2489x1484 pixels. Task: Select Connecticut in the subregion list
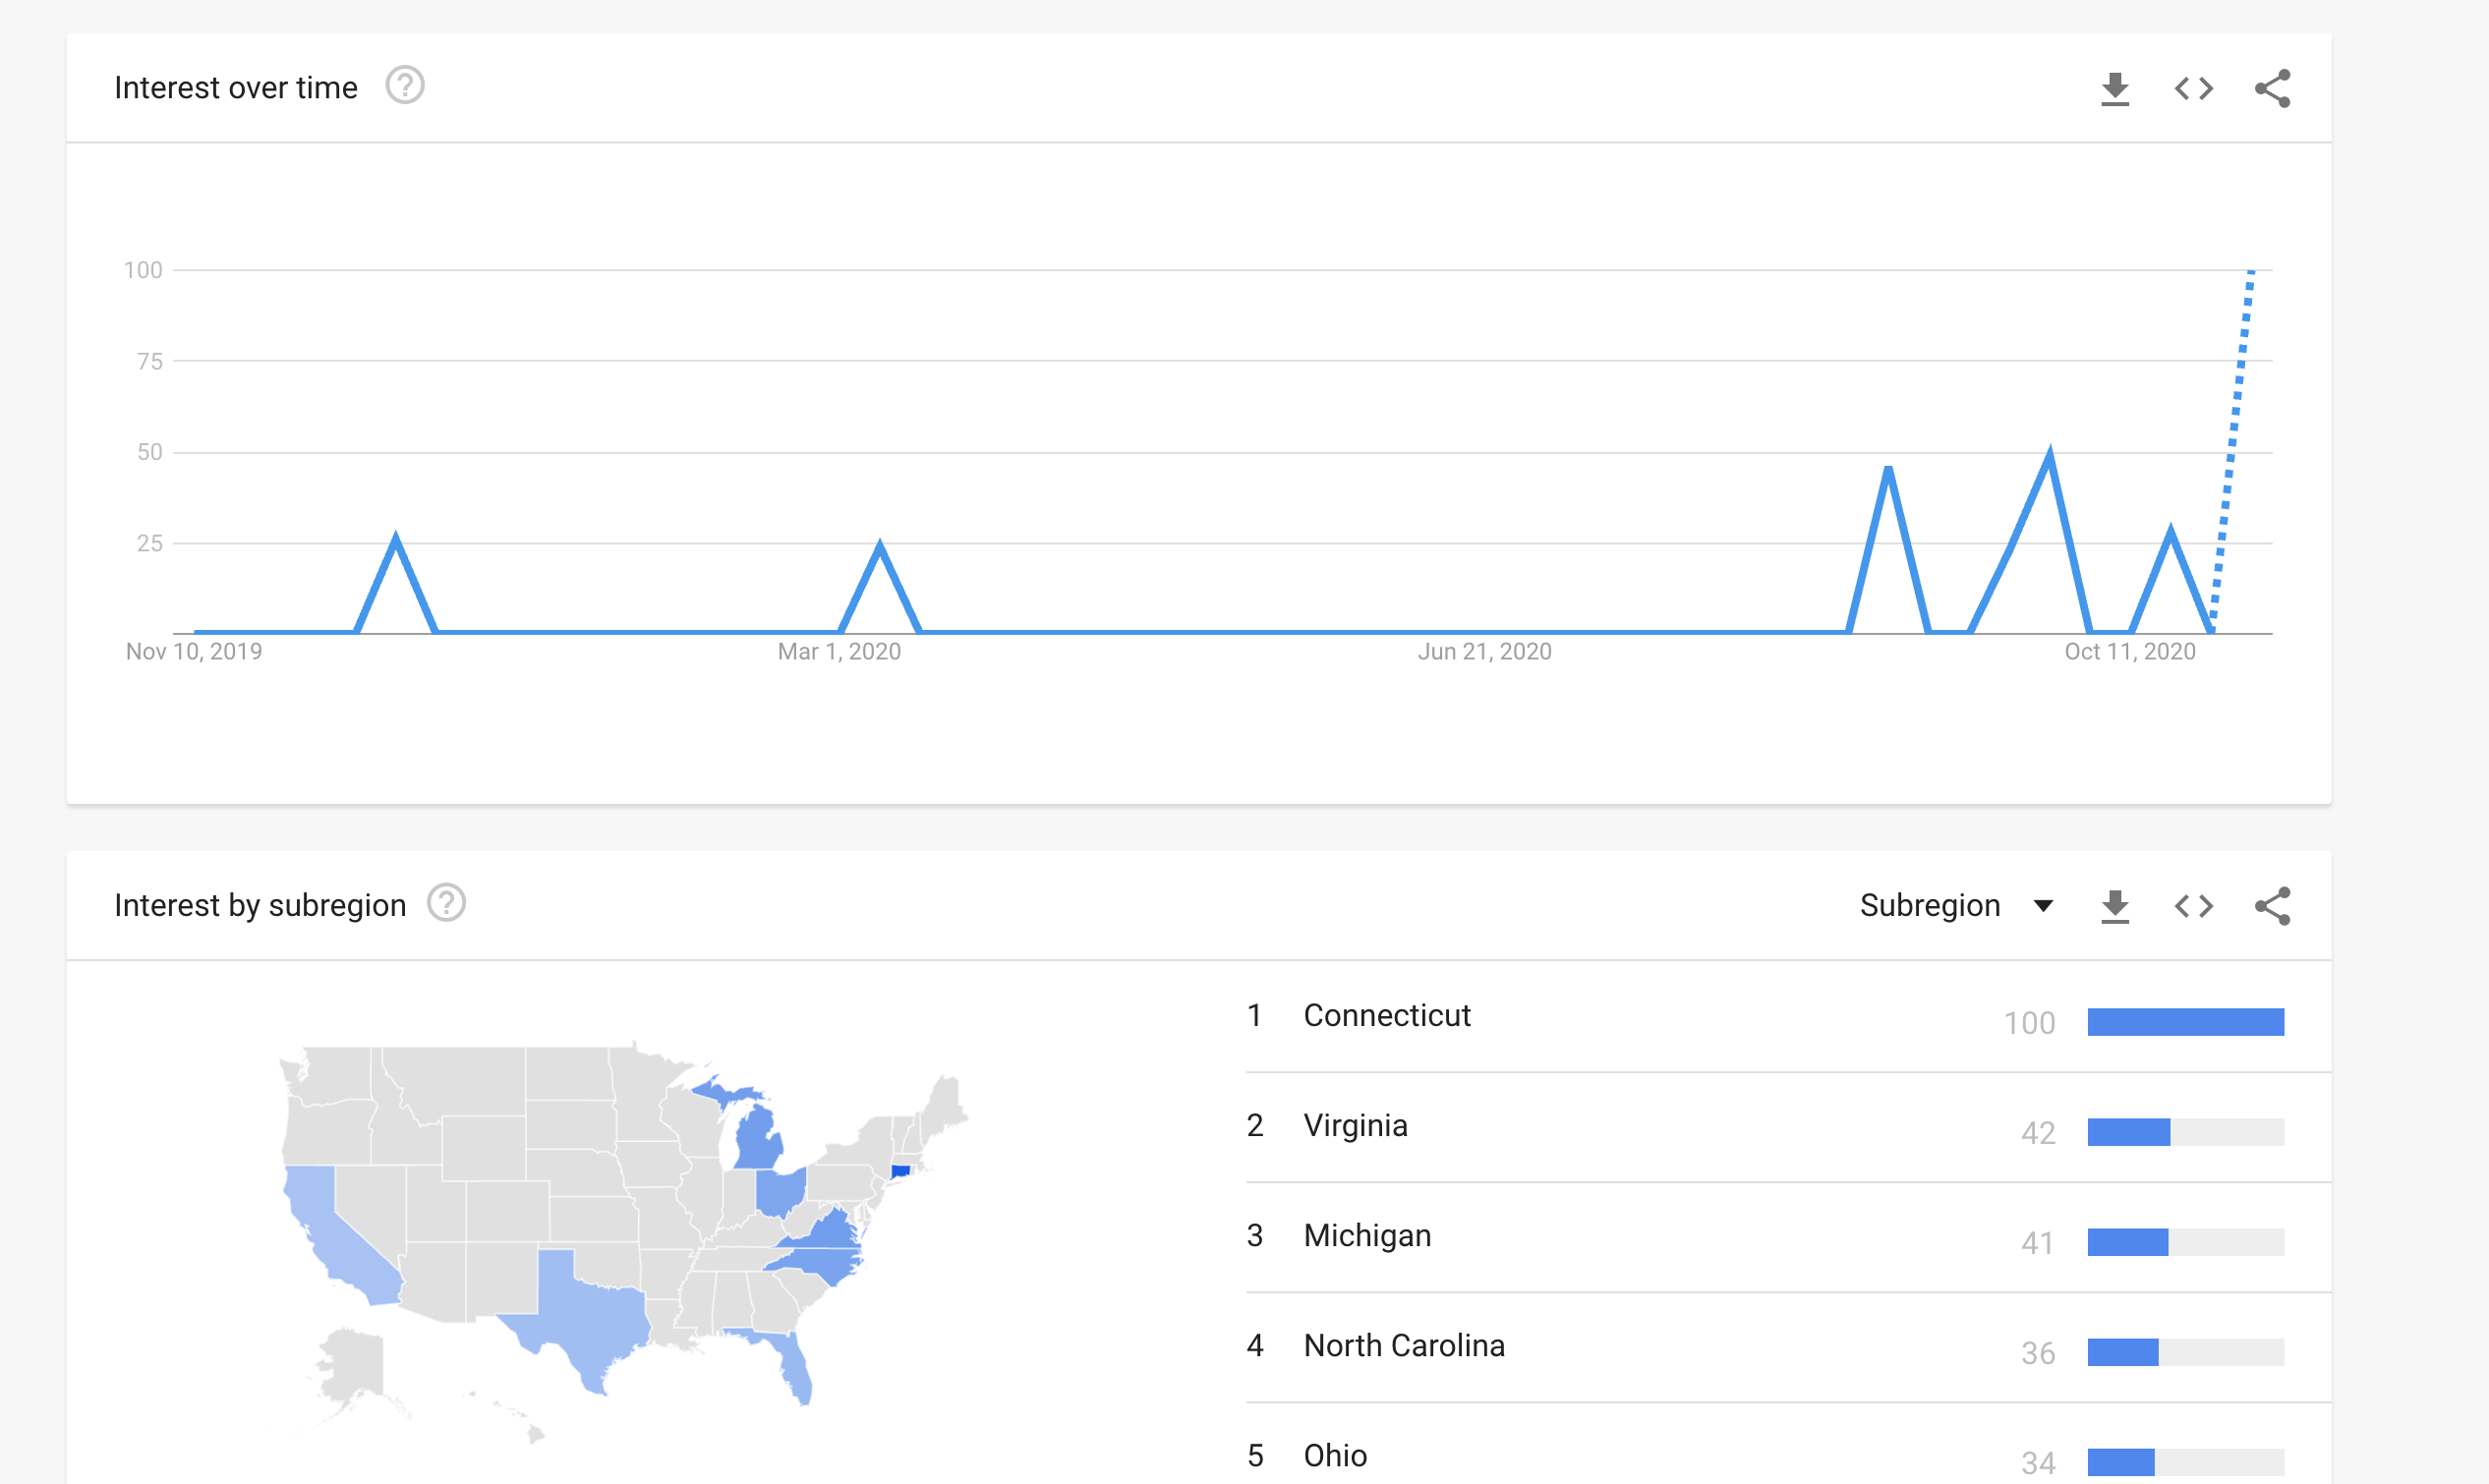1386,1016
